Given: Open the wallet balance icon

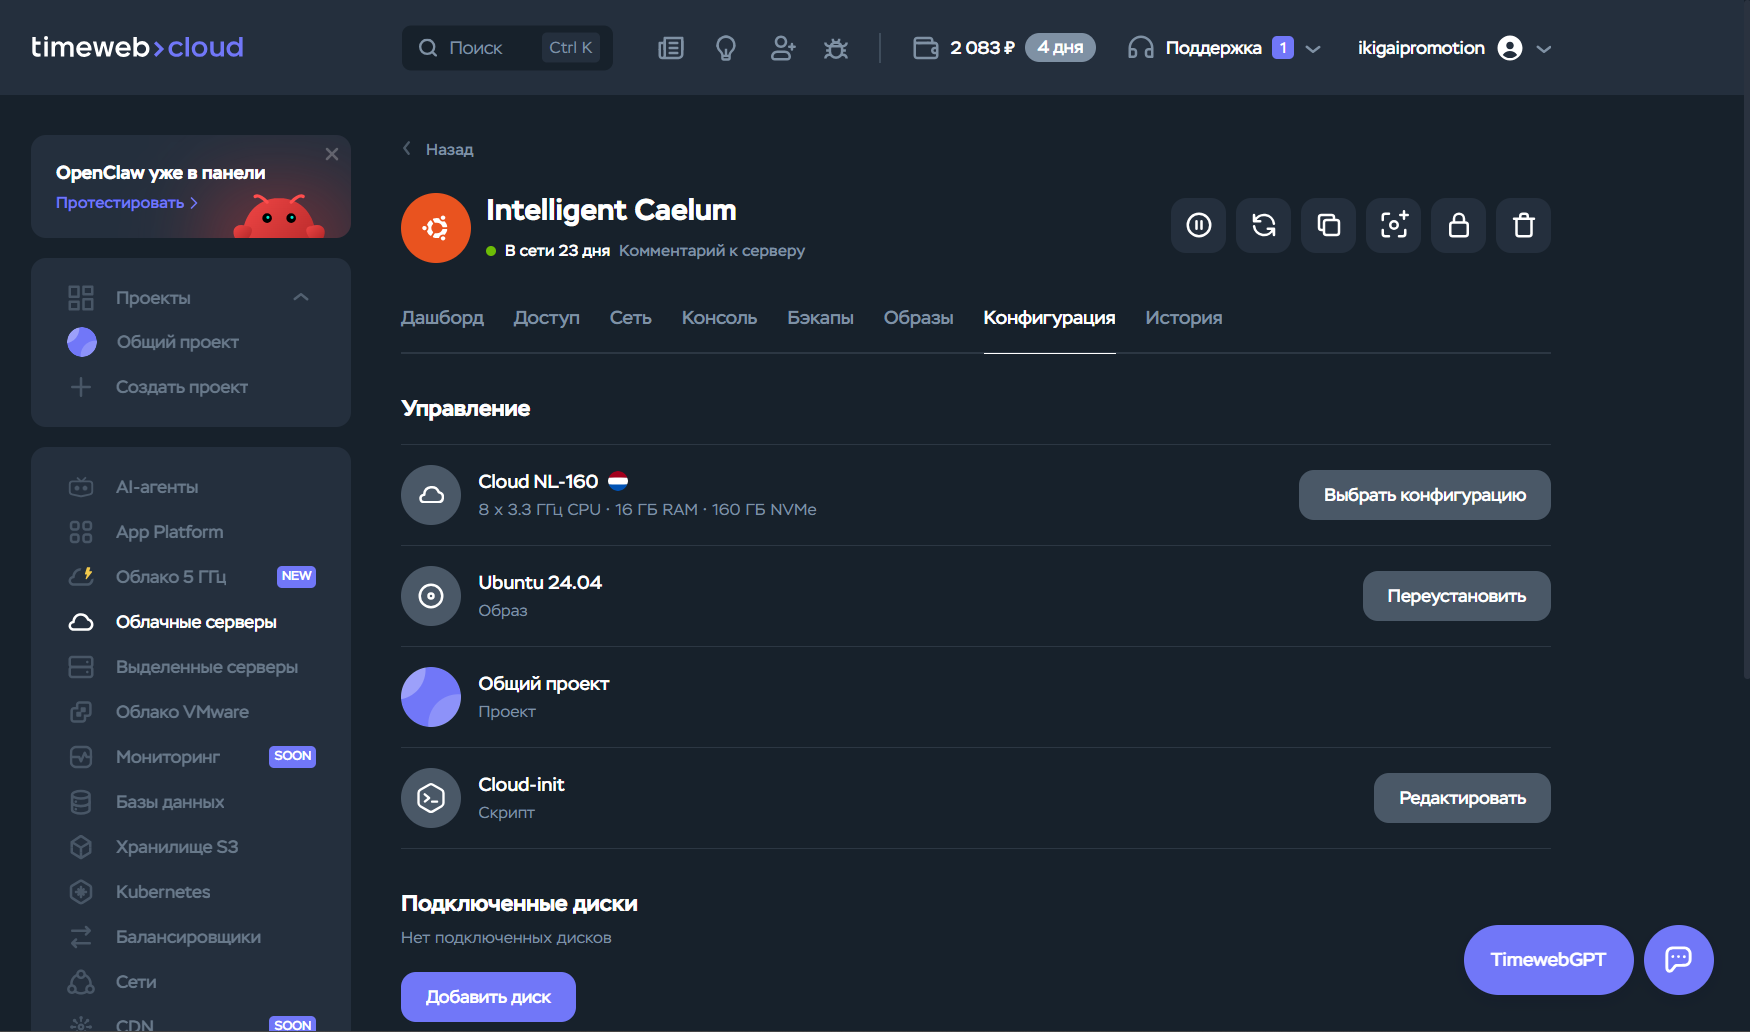Looking at the screenshot, I should [x=926, y=48].
